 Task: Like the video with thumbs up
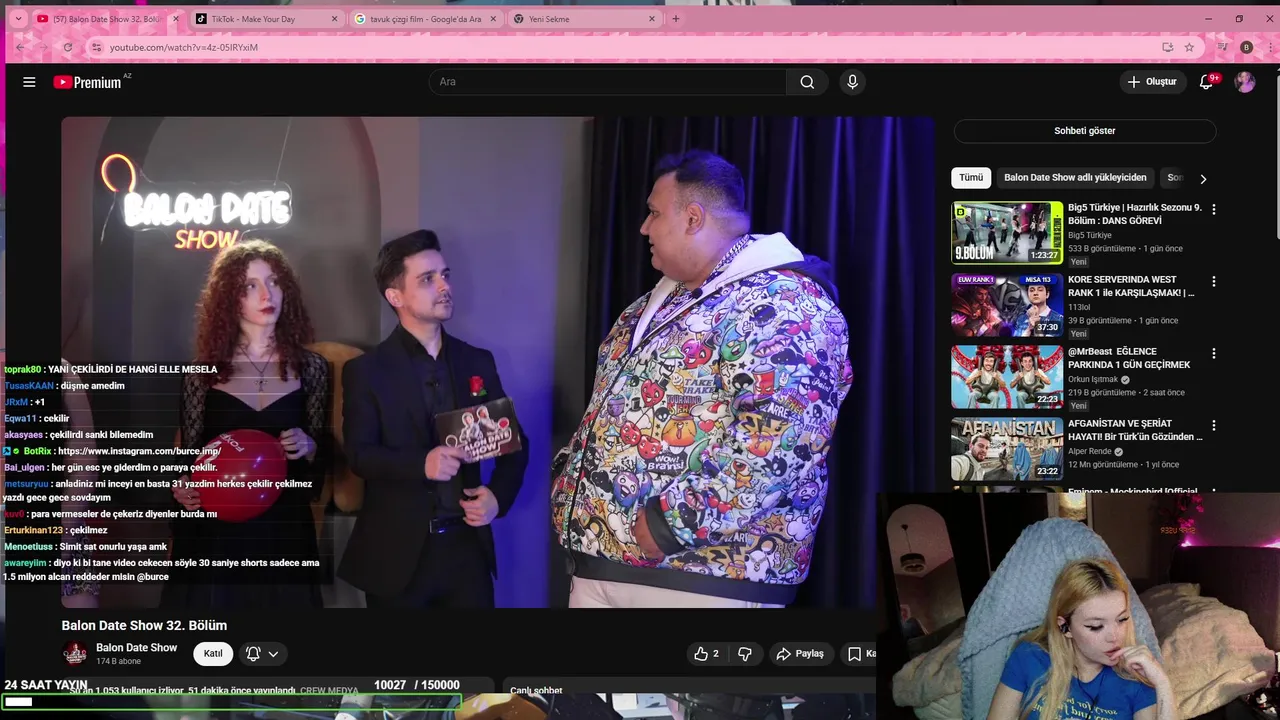(706, 654)
